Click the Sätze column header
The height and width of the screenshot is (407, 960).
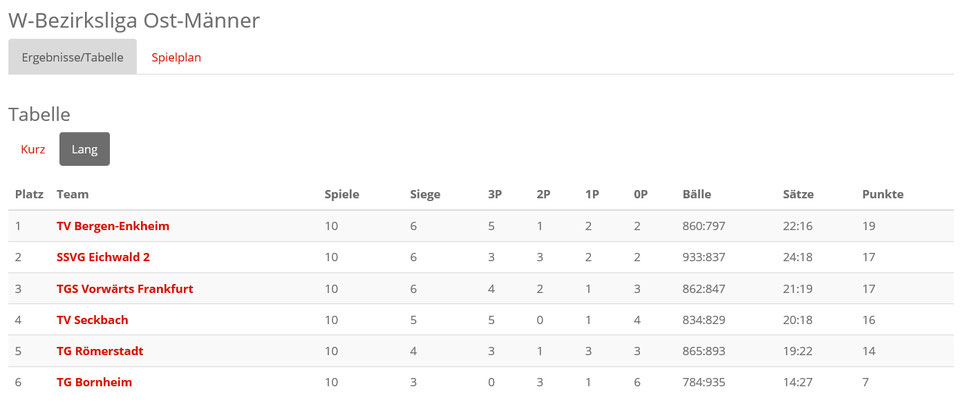coord(798,195)
